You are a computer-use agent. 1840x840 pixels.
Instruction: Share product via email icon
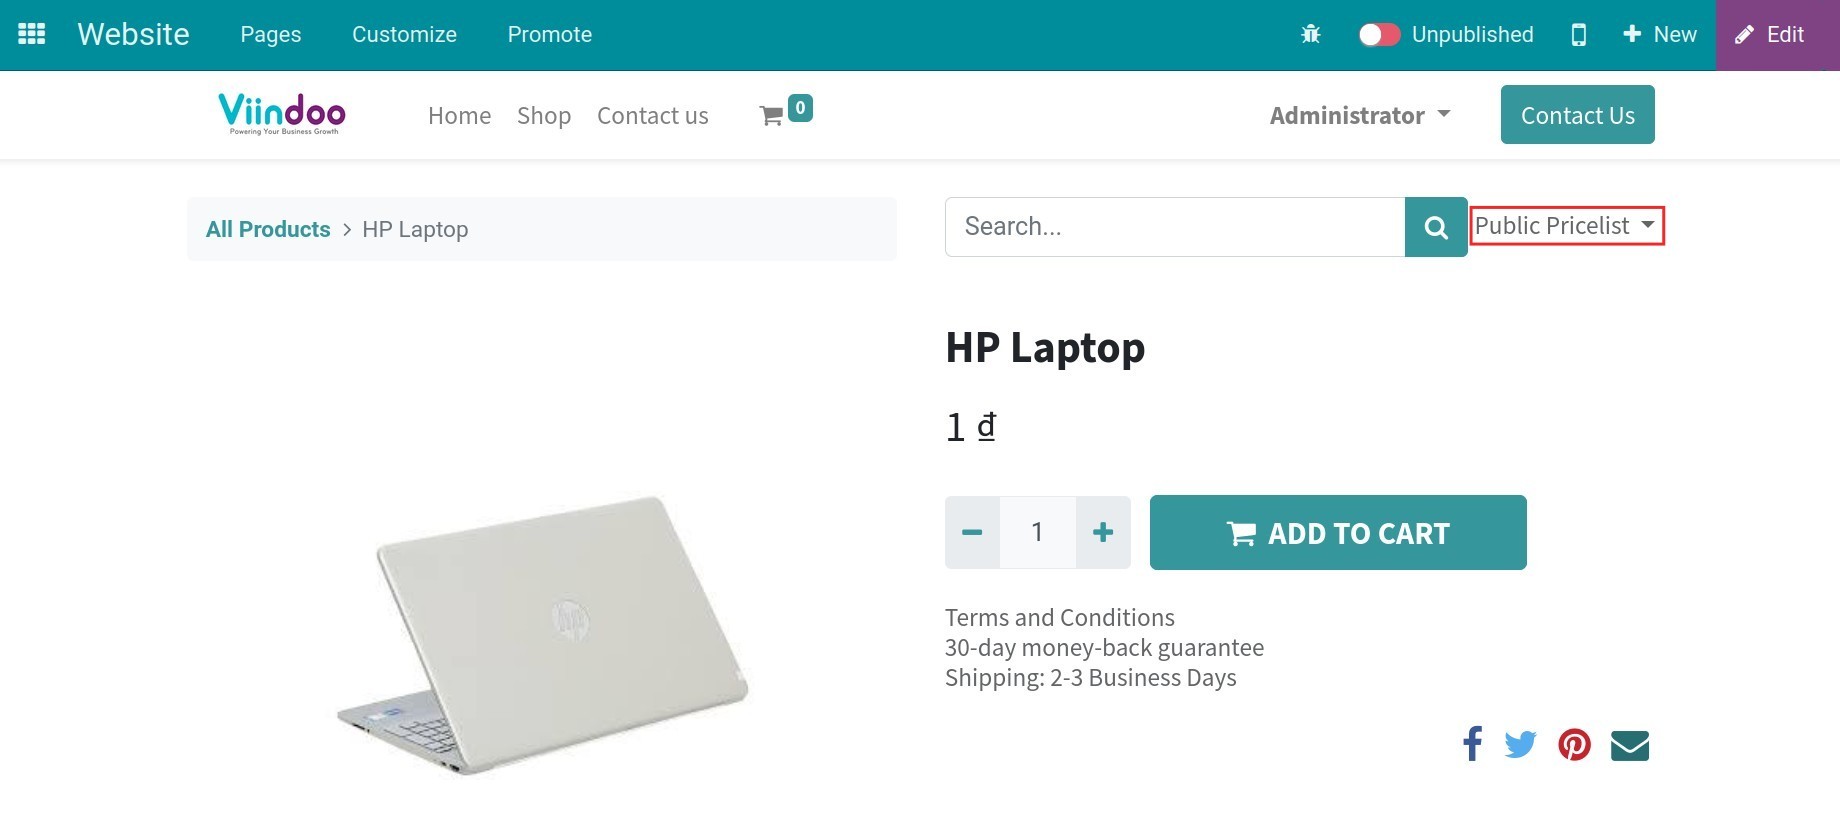pos(1630,745)
